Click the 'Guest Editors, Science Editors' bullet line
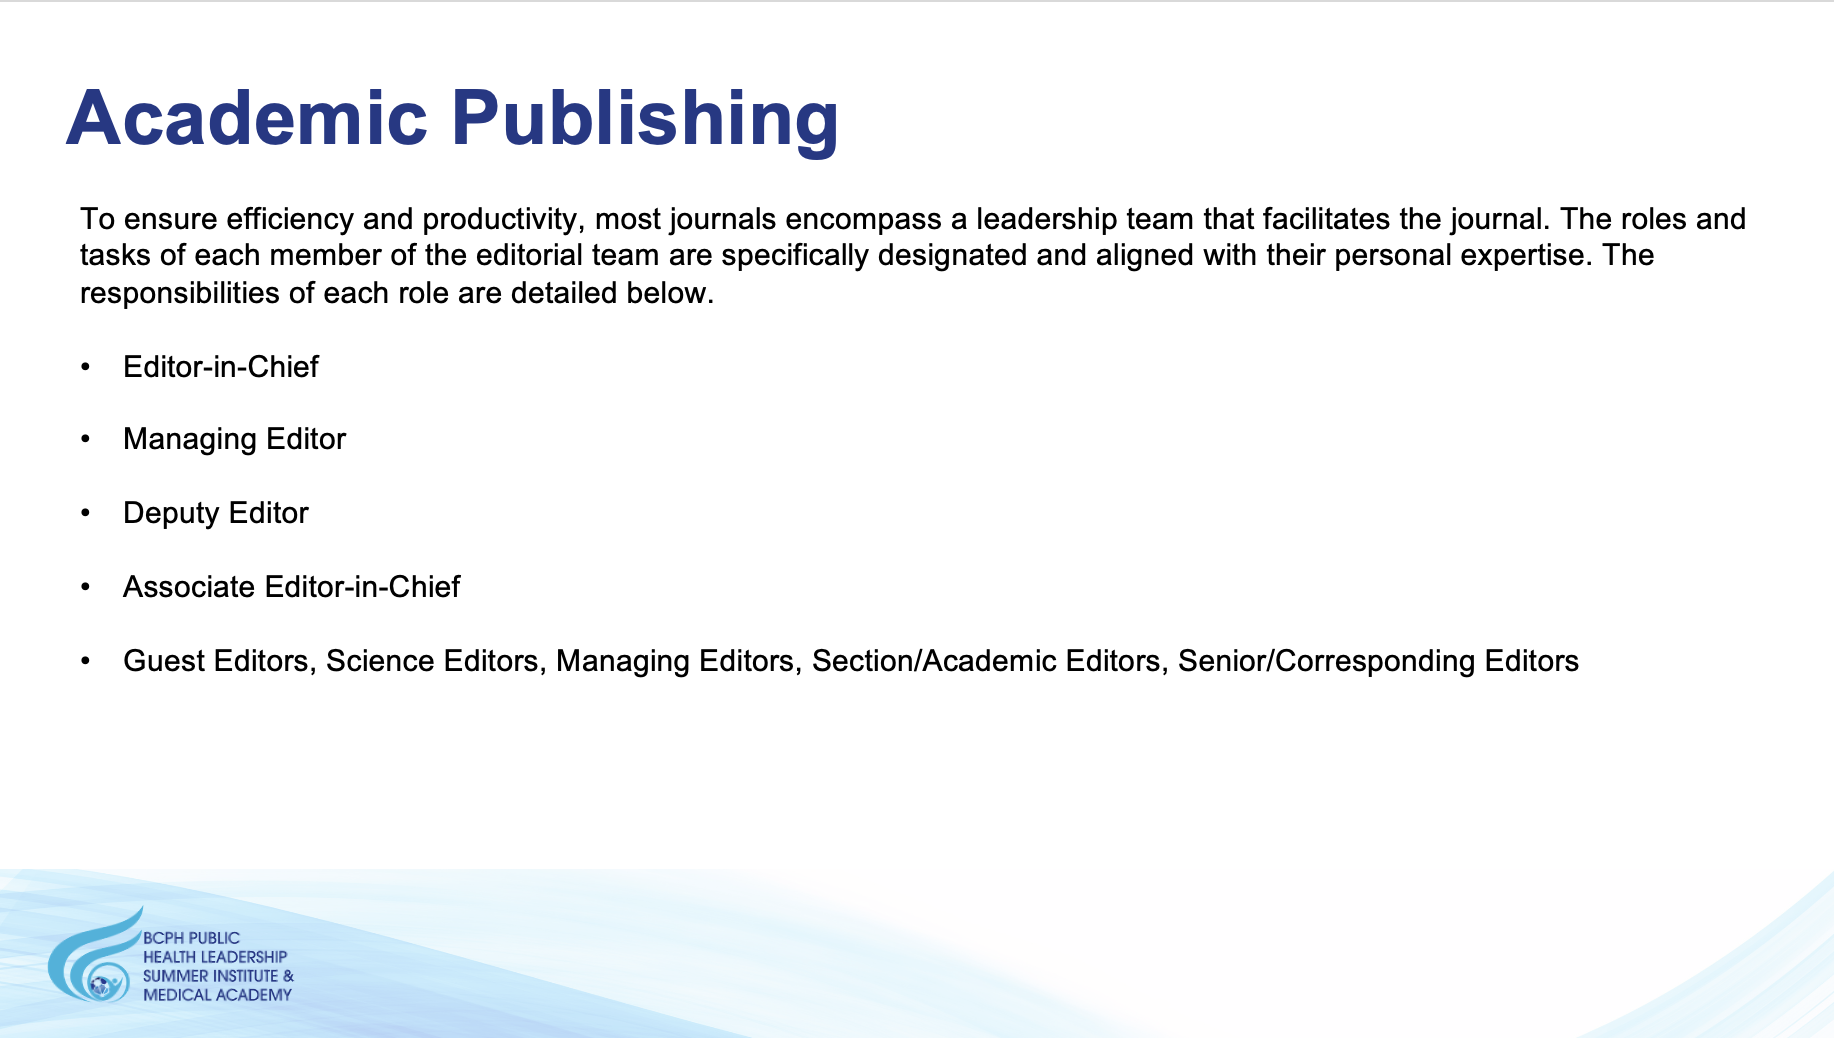Image resolution: width=1834 pixels, height=1038 pixels. pyautogui.click(x=851, y=662)
